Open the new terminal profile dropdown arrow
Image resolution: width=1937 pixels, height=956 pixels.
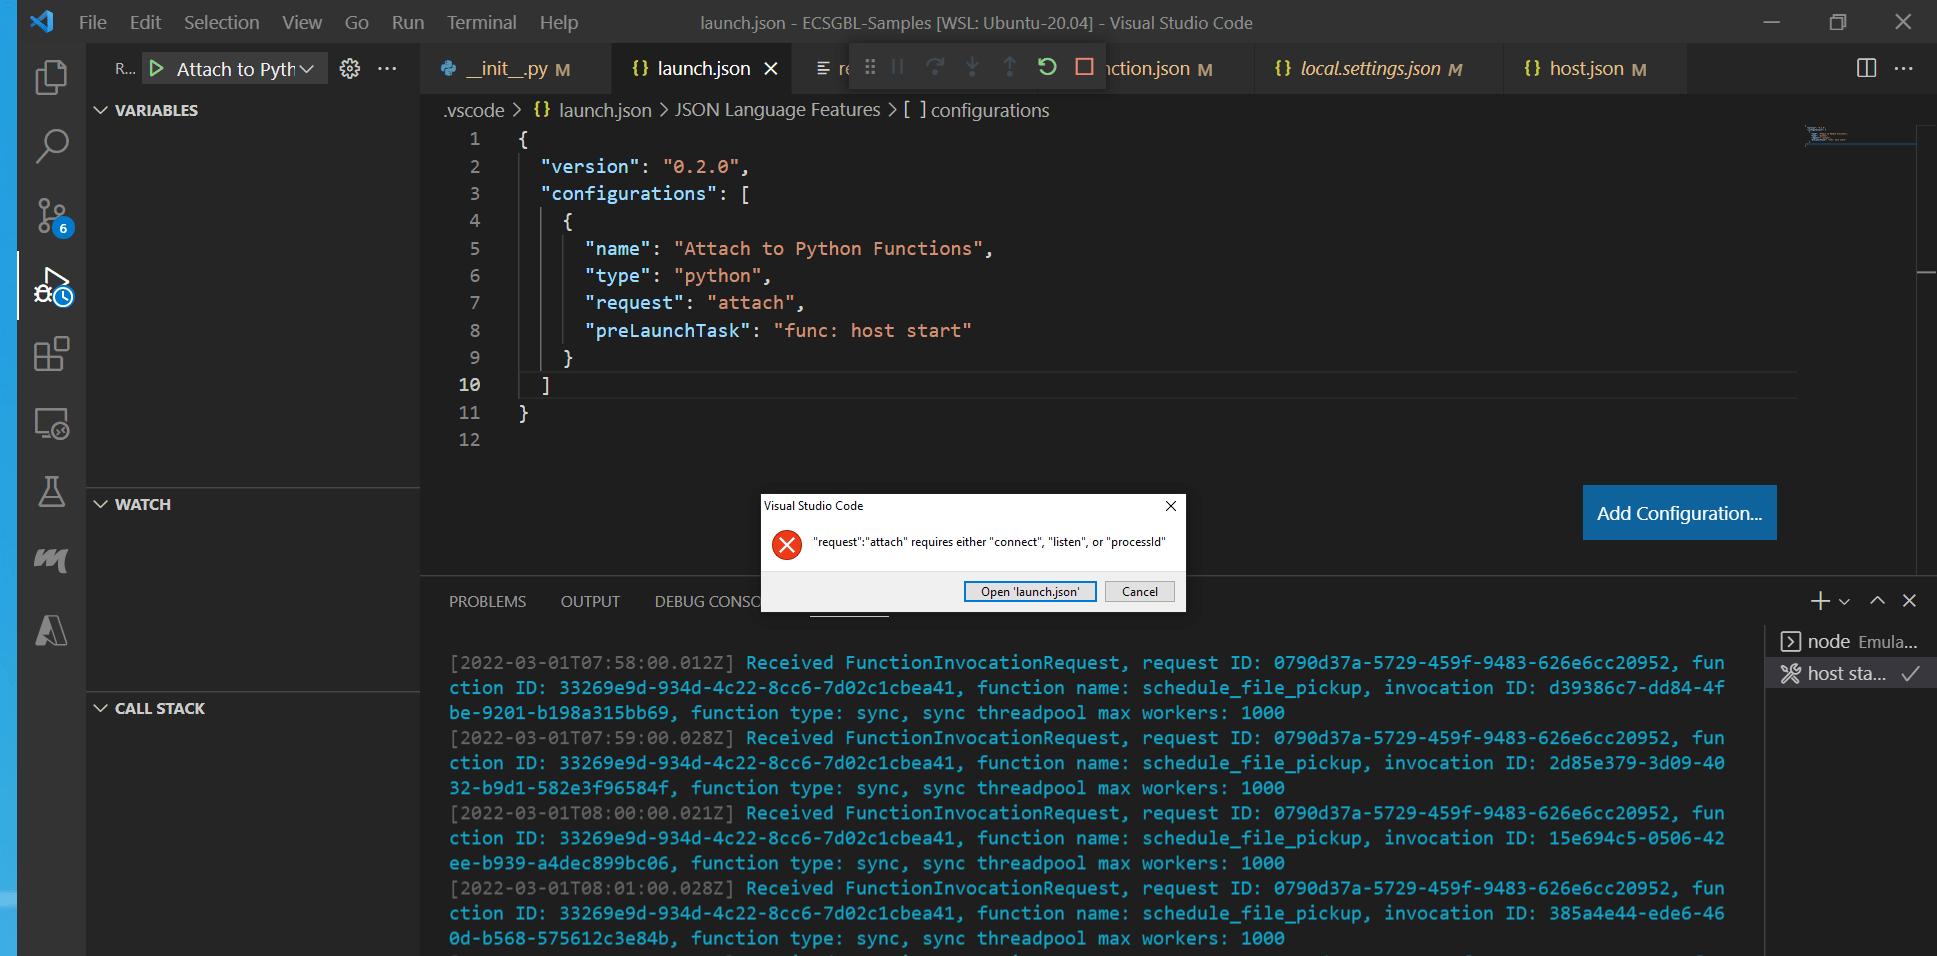tap(1845, 601)
